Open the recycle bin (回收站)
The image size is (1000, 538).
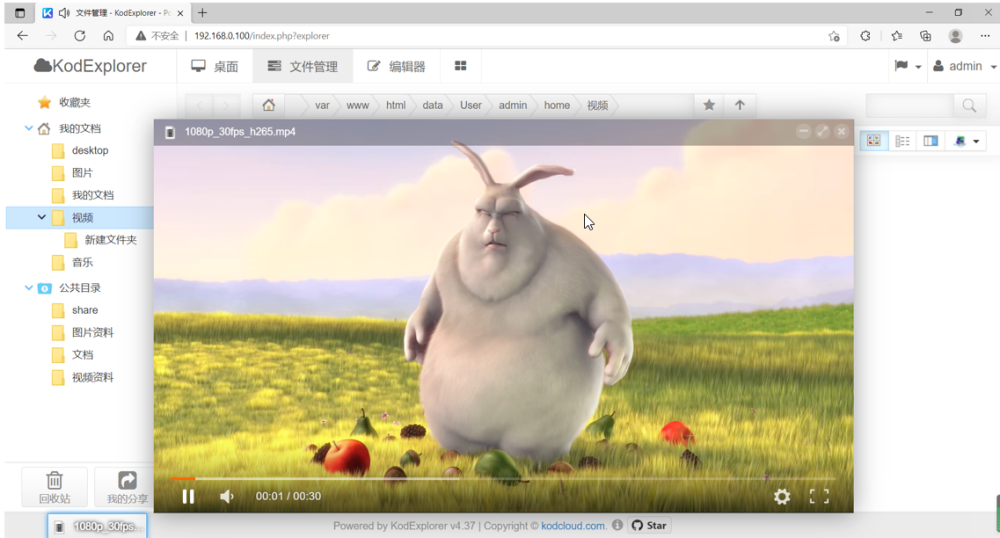click(x=55, y=487)
